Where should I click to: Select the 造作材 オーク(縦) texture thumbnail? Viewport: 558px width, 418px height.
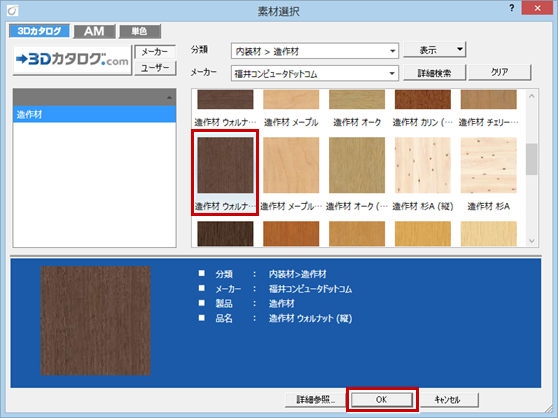357,165
